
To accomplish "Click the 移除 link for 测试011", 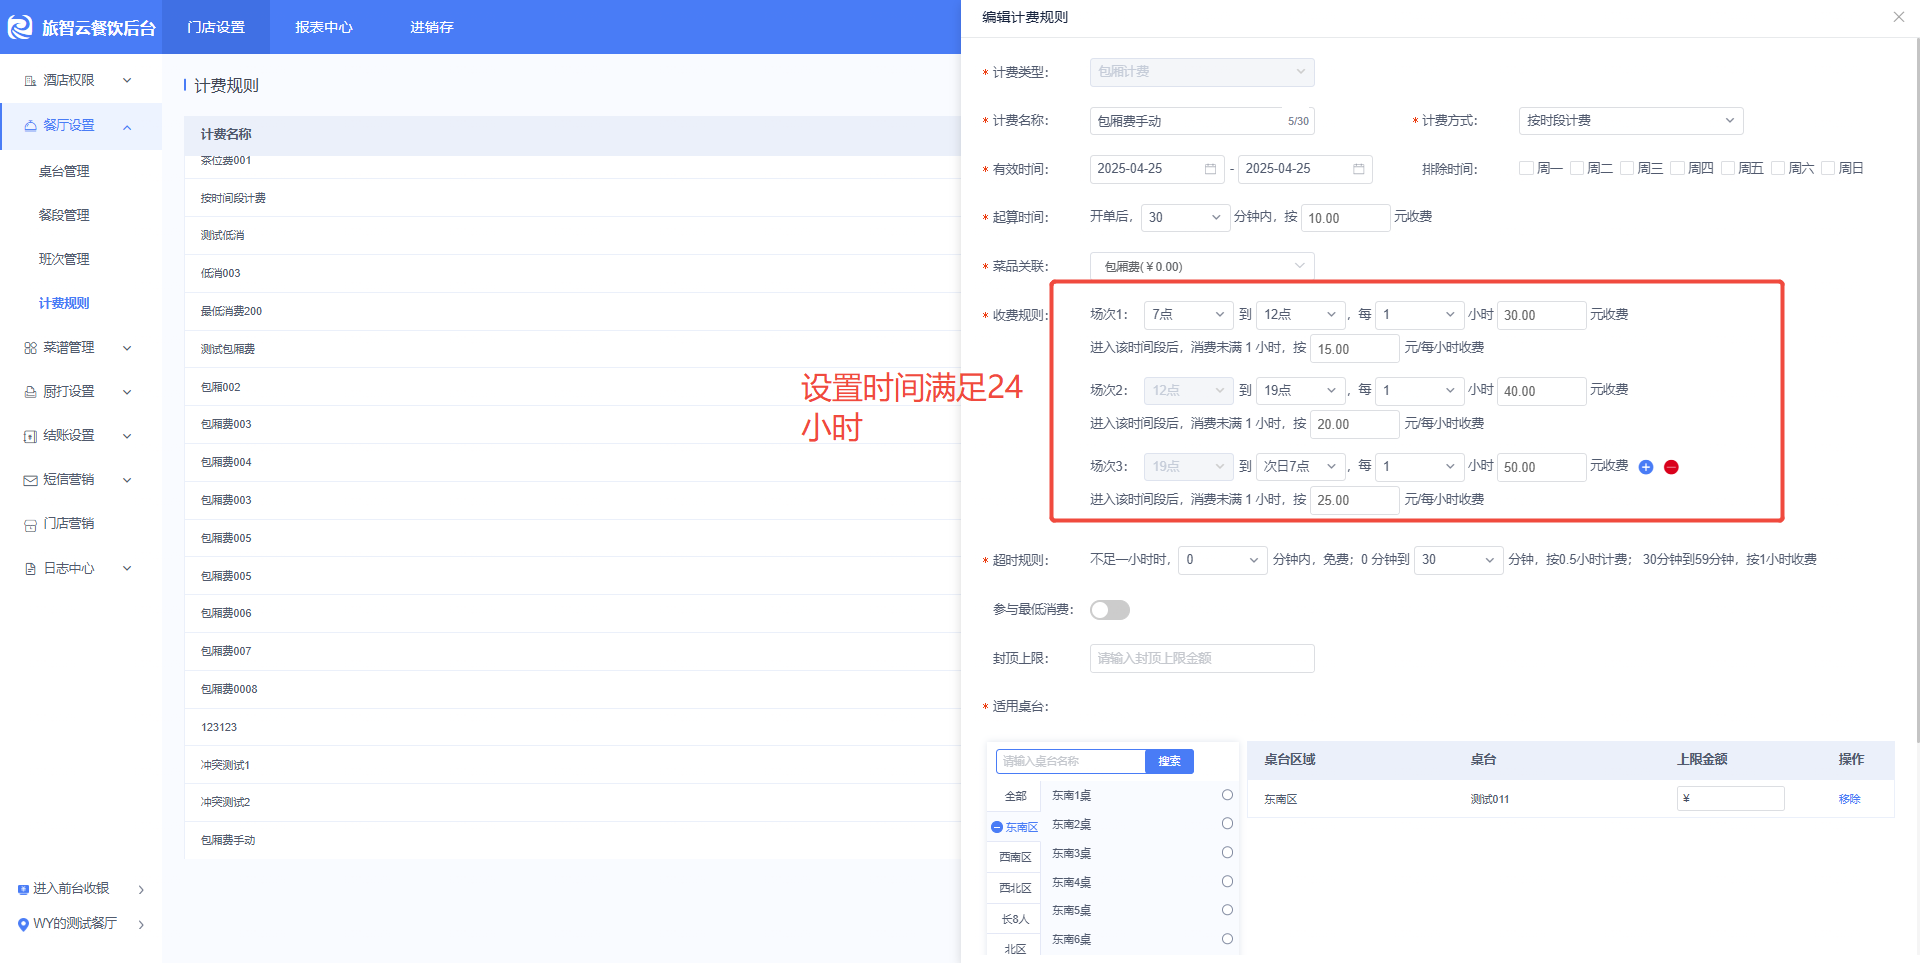I will point(1849,799).
